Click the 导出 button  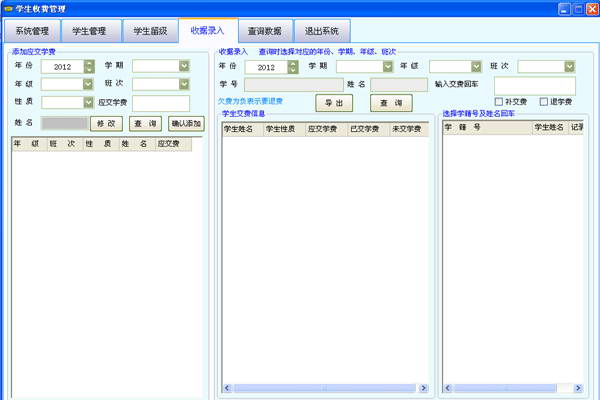pyautogui.click(x=334, y=103)
